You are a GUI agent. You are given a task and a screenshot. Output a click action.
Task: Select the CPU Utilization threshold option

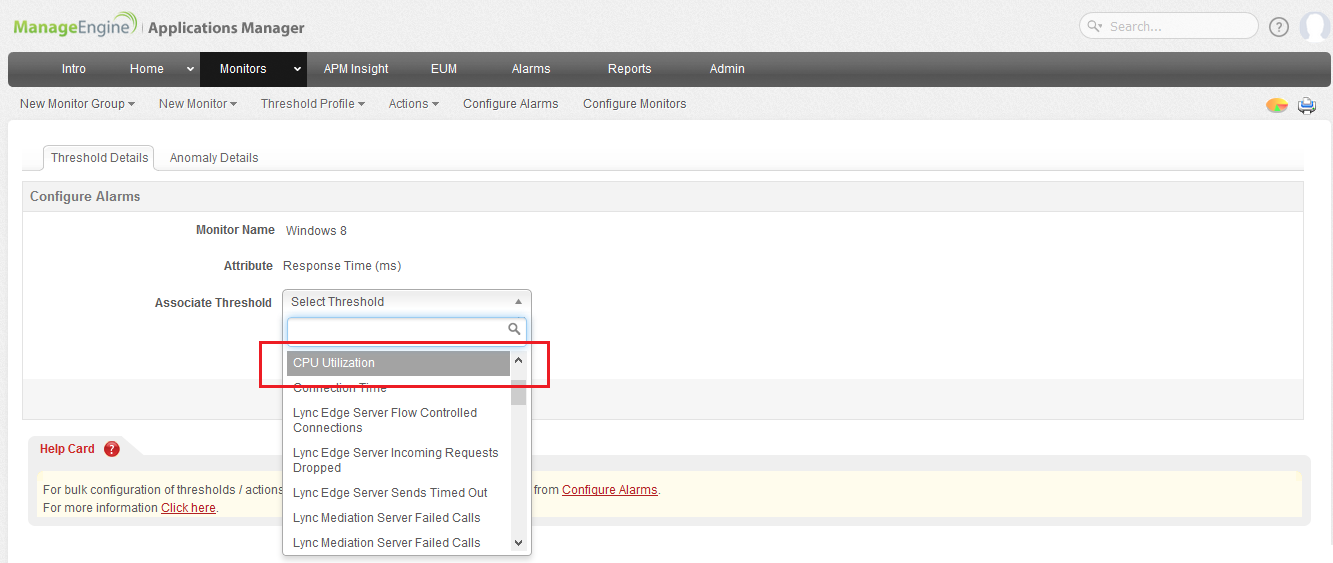coord(398,363)
